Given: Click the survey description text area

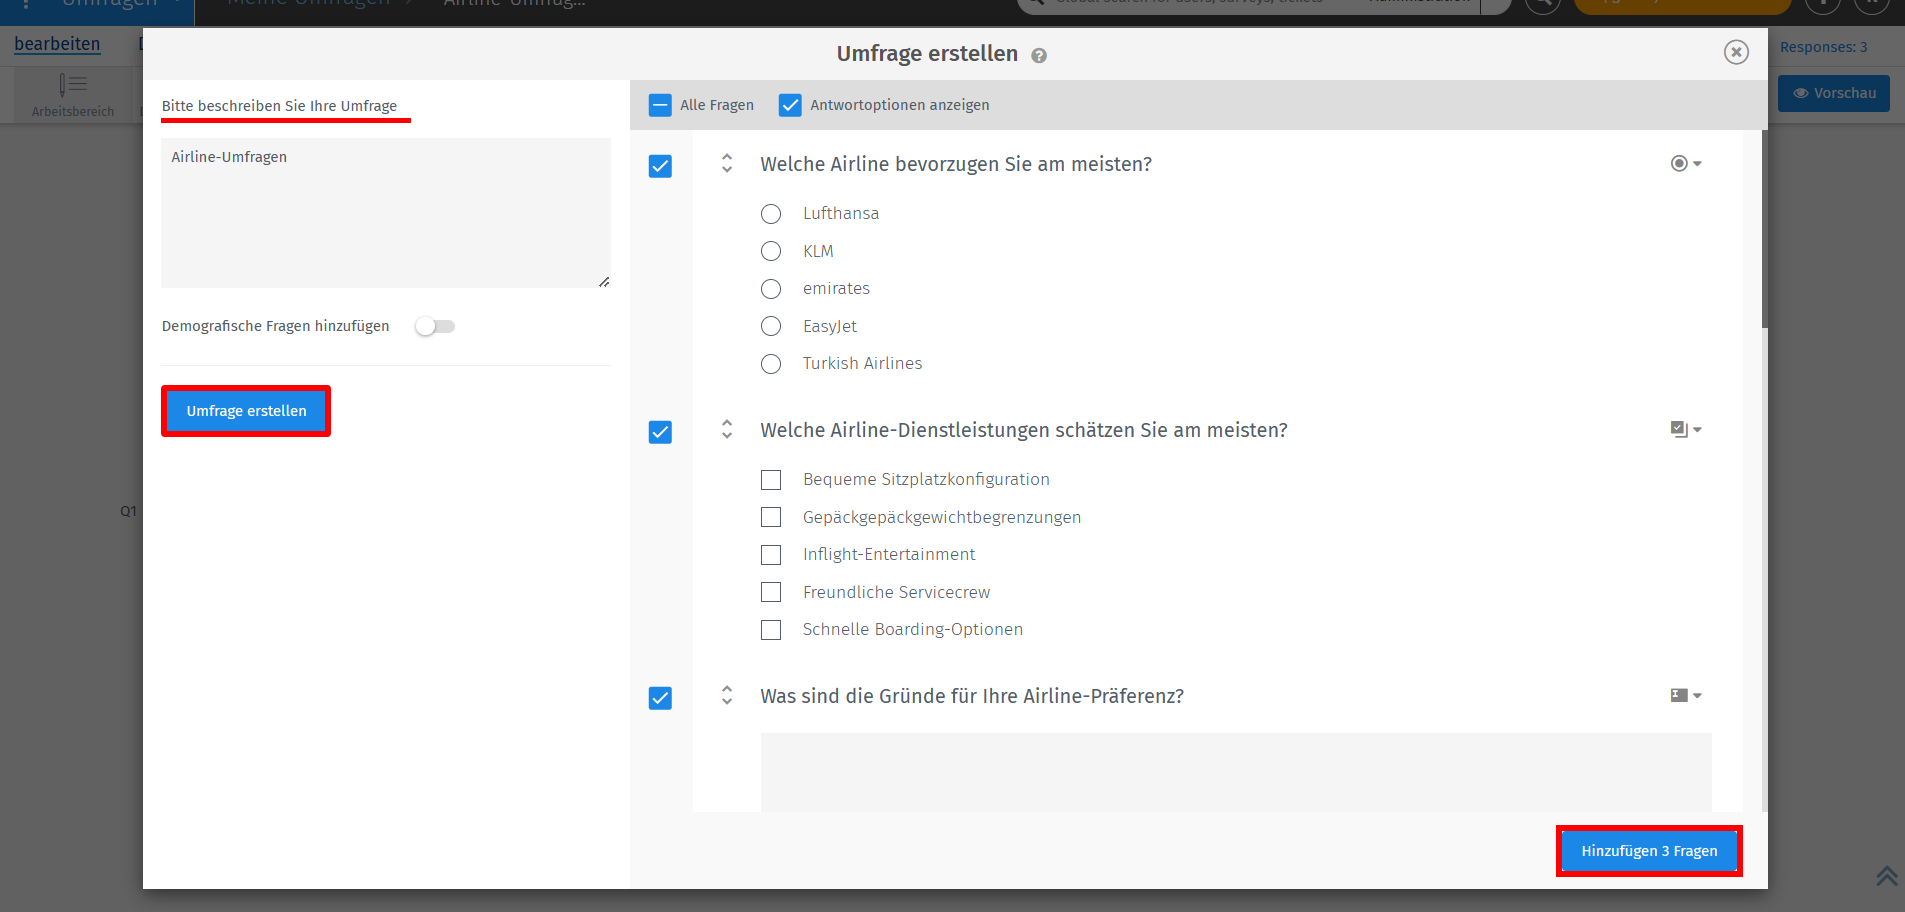Looking at the screenshot, I should 385,212.
